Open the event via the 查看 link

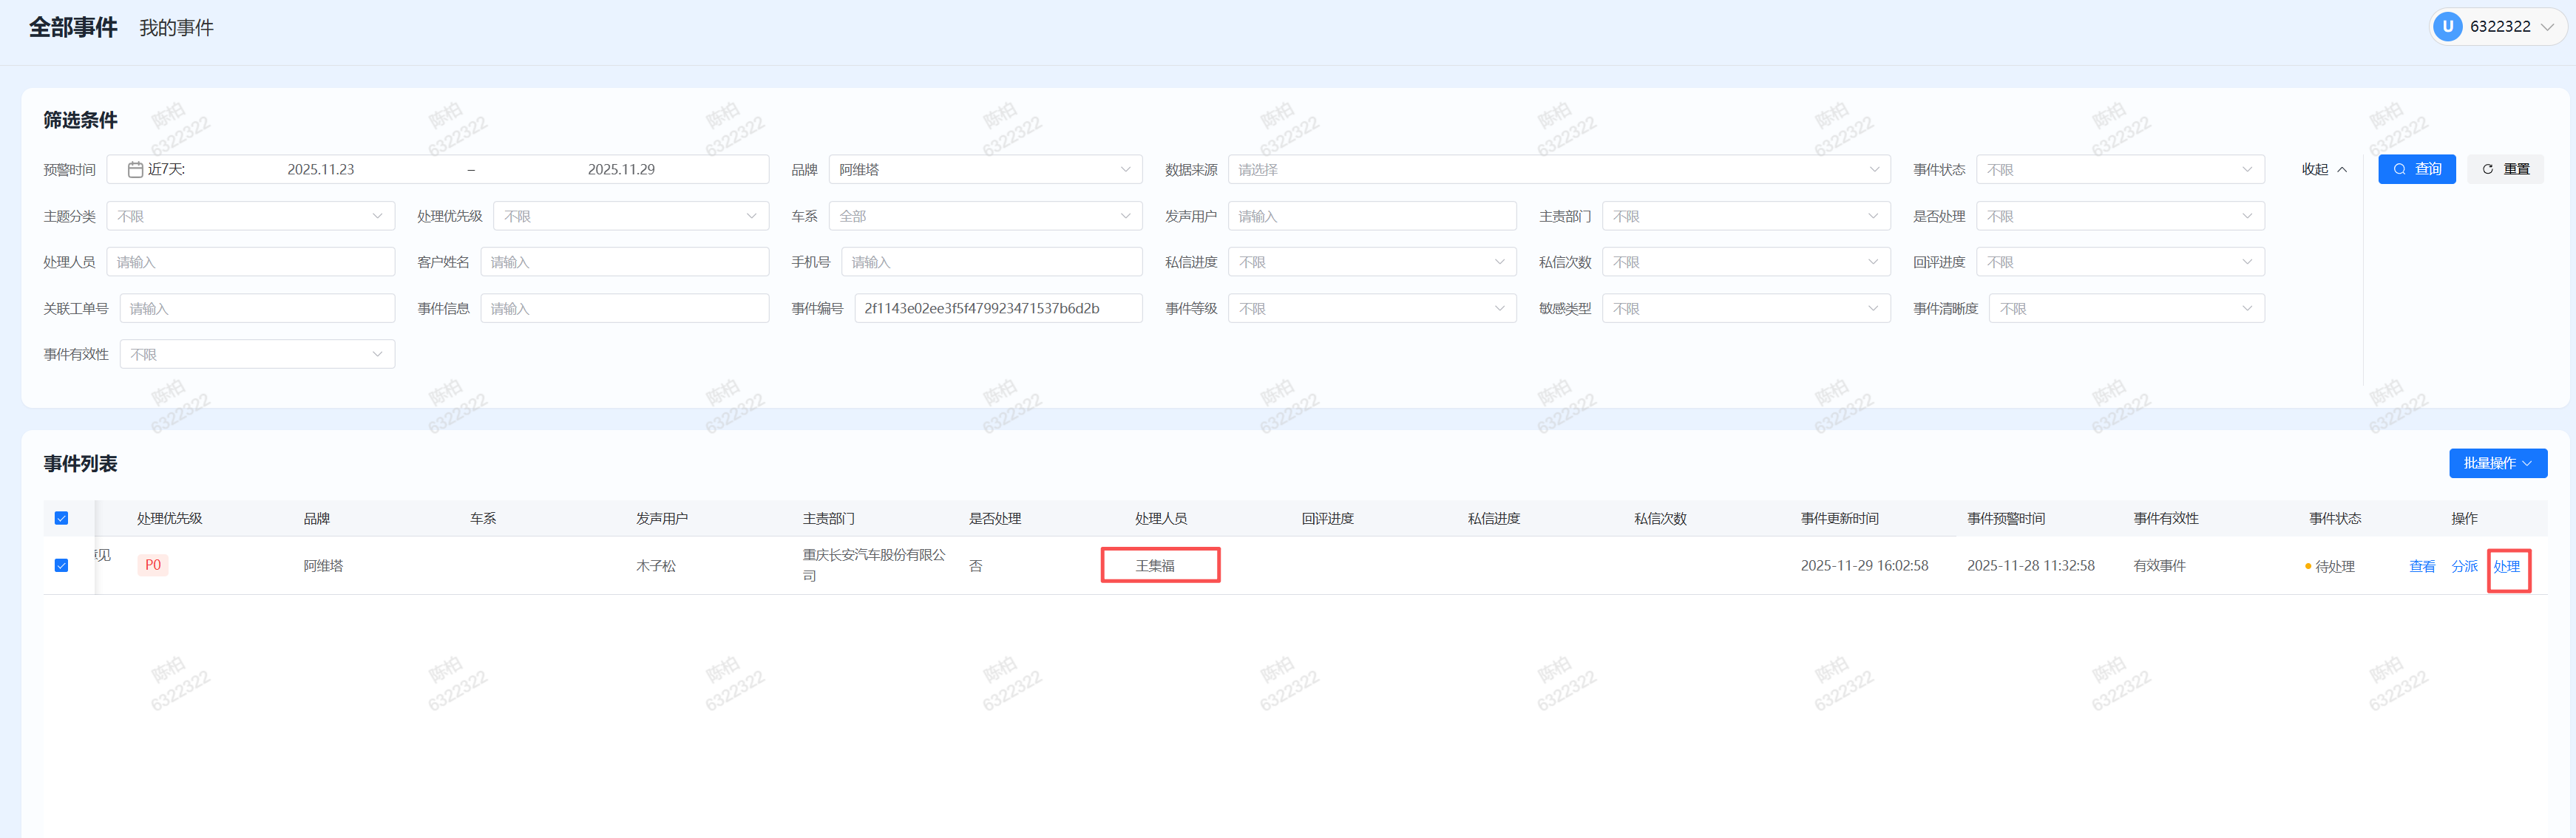pyautogui.click(x=2423, y=566)
